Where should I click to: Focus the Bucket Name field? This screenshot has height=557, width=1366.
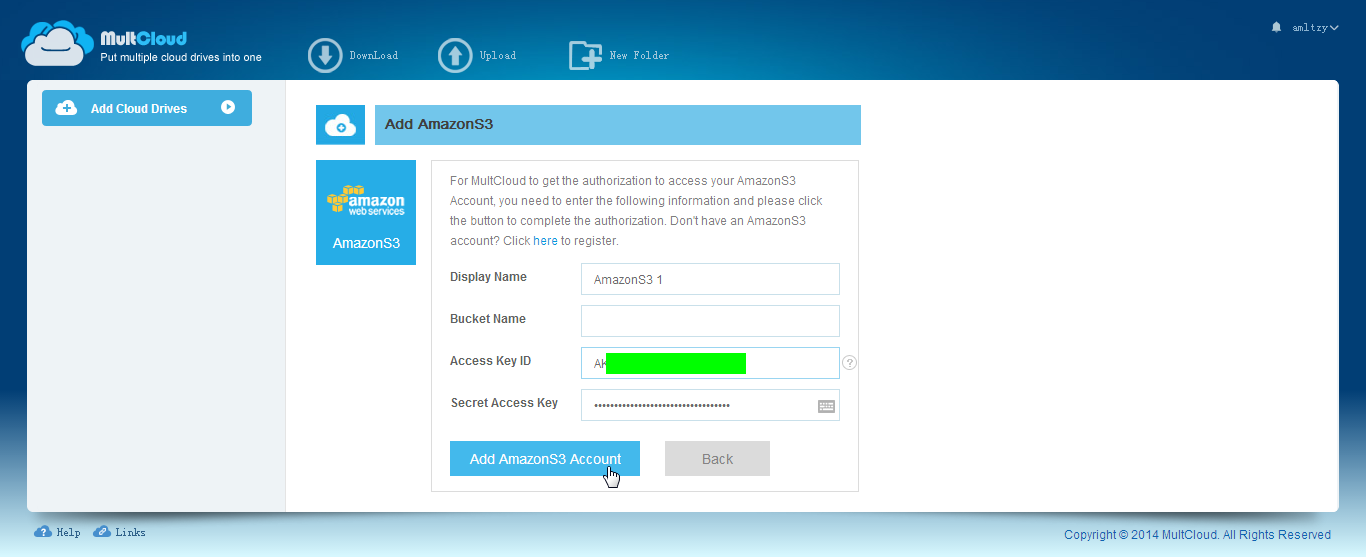pos(710,321)
